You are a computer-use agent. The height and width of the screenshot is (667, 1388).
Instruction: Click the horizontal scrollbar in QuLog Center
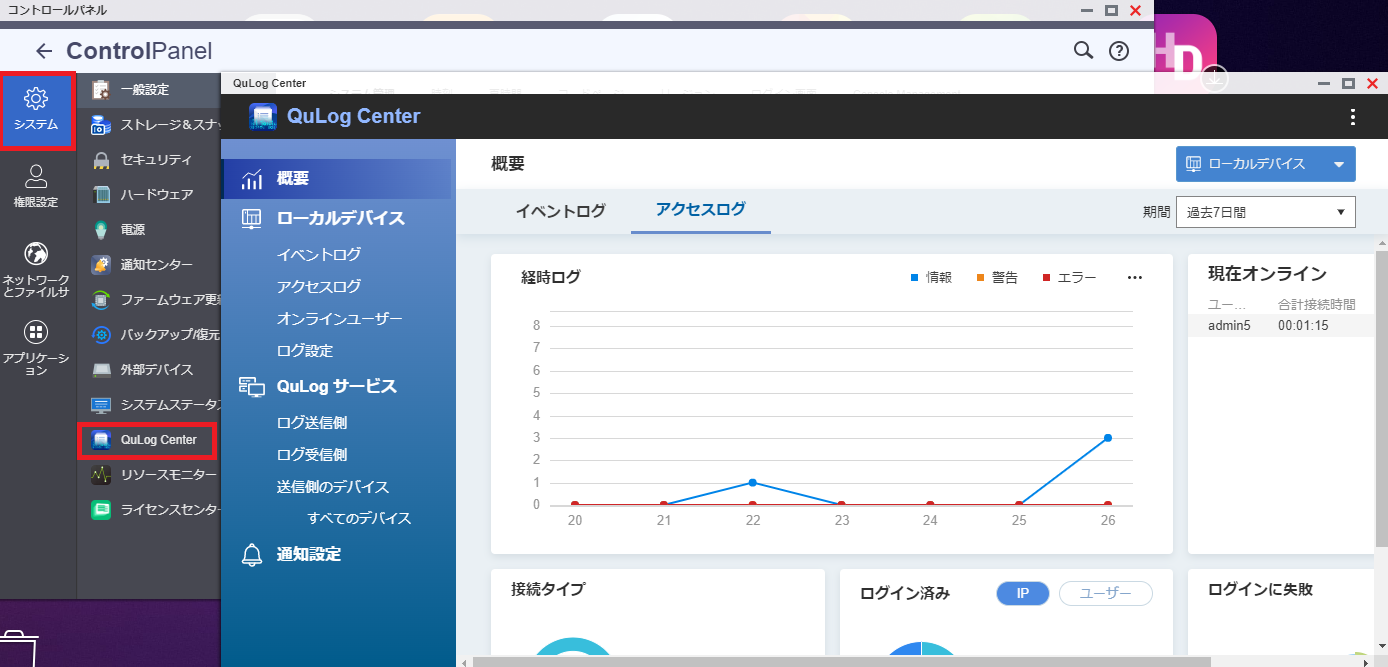(841, 661)
